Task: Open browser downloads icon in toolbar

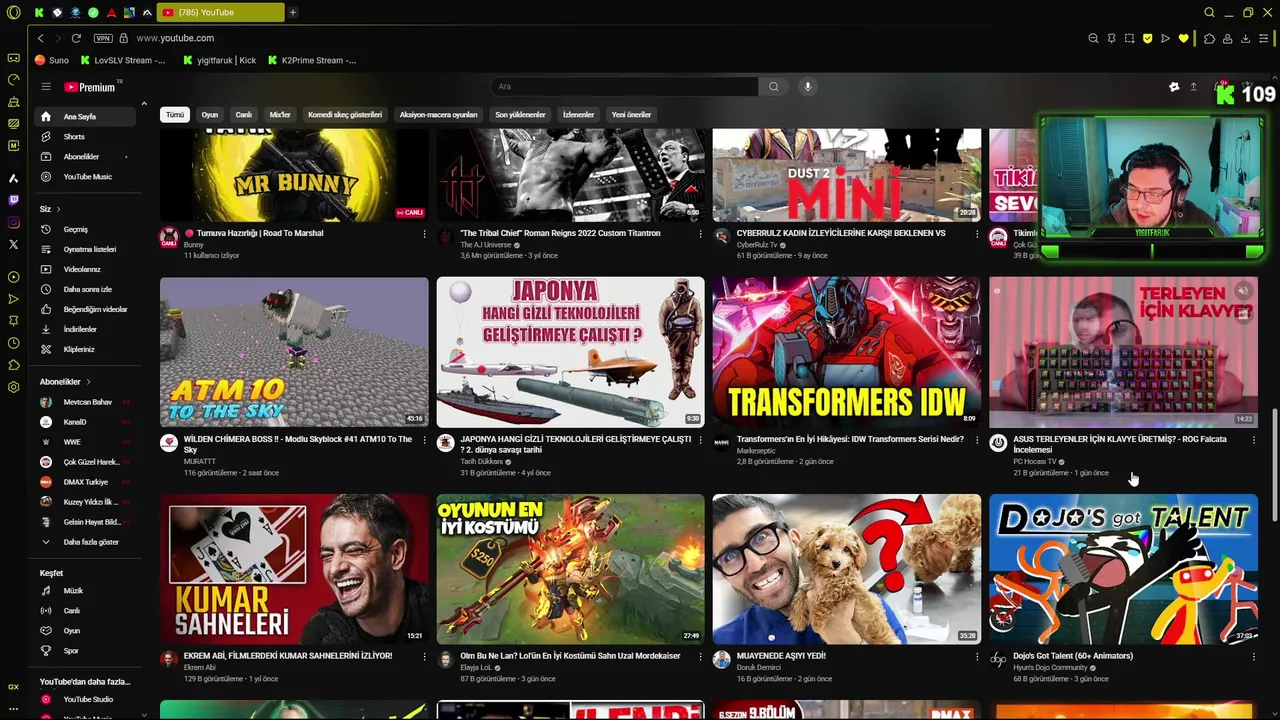Action: pos(1245,38)
